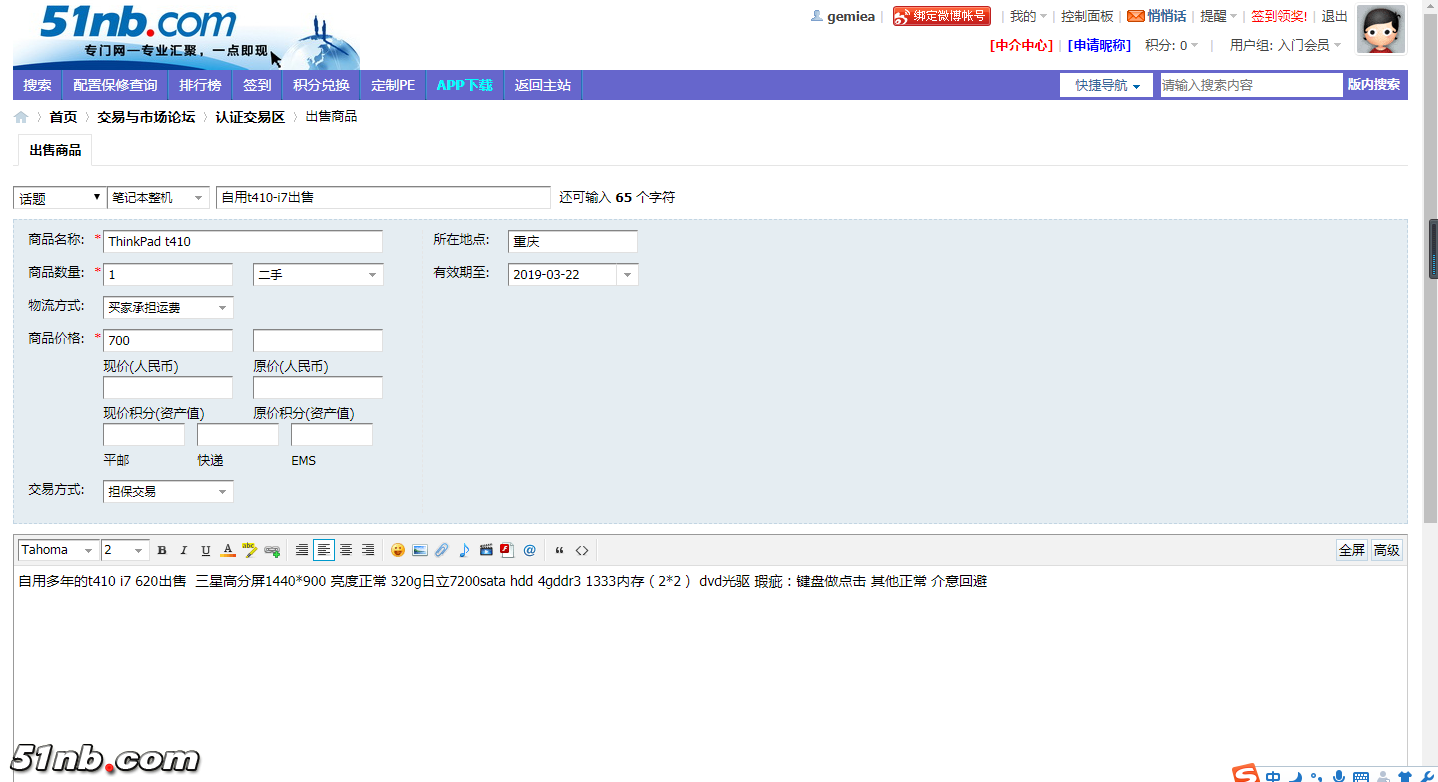1438x782 pixels.
Task: Expand the 物流方式 shipping method dropdown
Action: click(x=167, y=307)
